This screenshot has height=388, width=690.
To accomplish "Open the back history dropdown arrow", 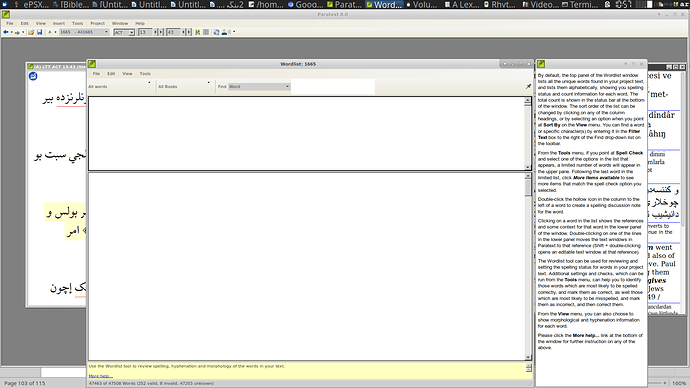I will 11,32.
